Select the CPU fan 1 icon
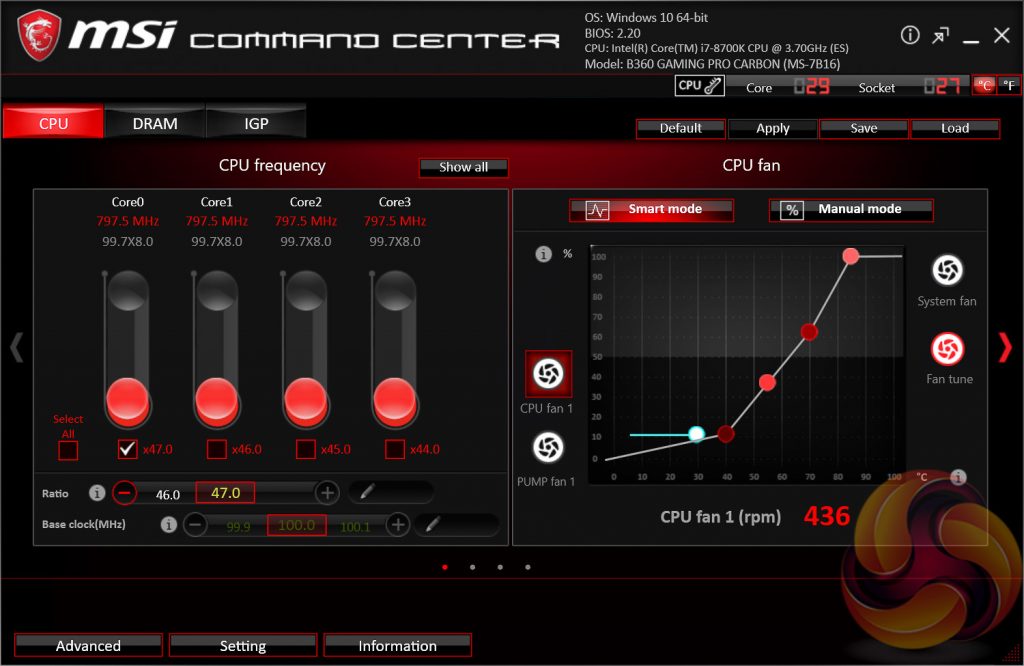Image resolution: width=1024 pixels, height=666 pixels. coord(549,374)
